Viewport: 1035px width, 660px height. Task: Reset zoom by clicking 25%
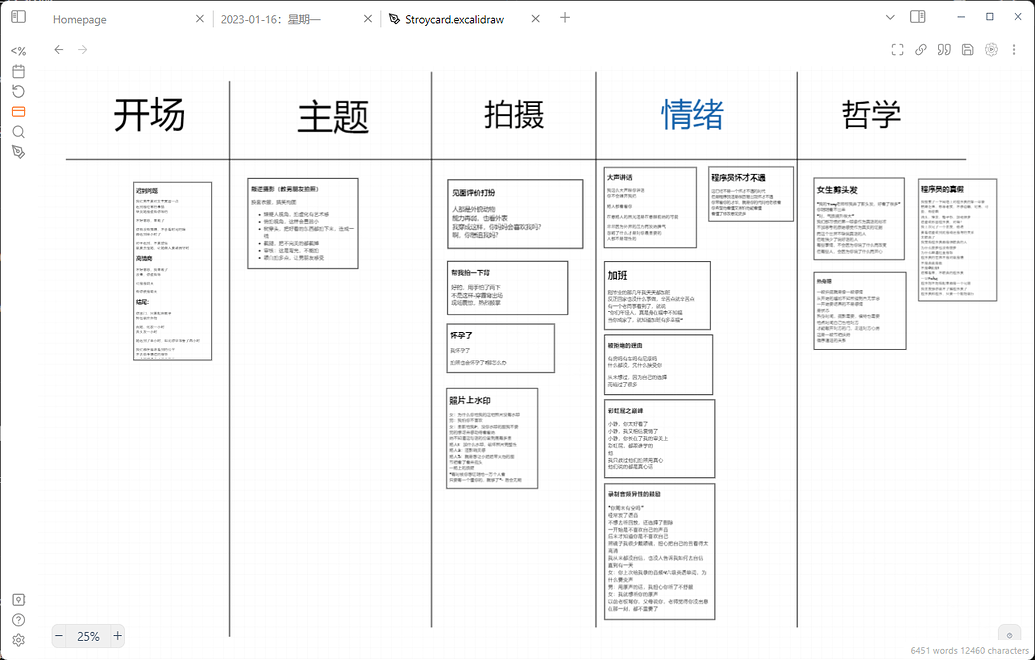88,636
